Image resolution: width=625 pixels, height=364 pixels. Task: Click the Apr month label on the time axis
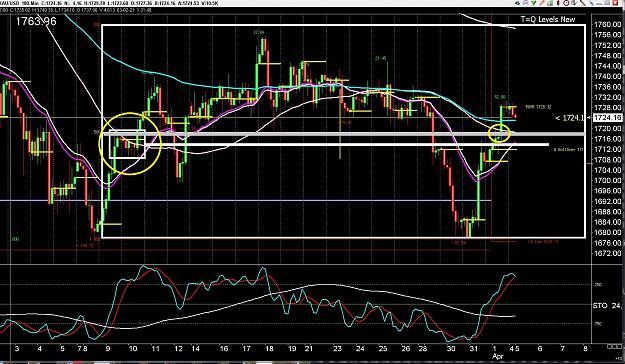click(497, 356)
